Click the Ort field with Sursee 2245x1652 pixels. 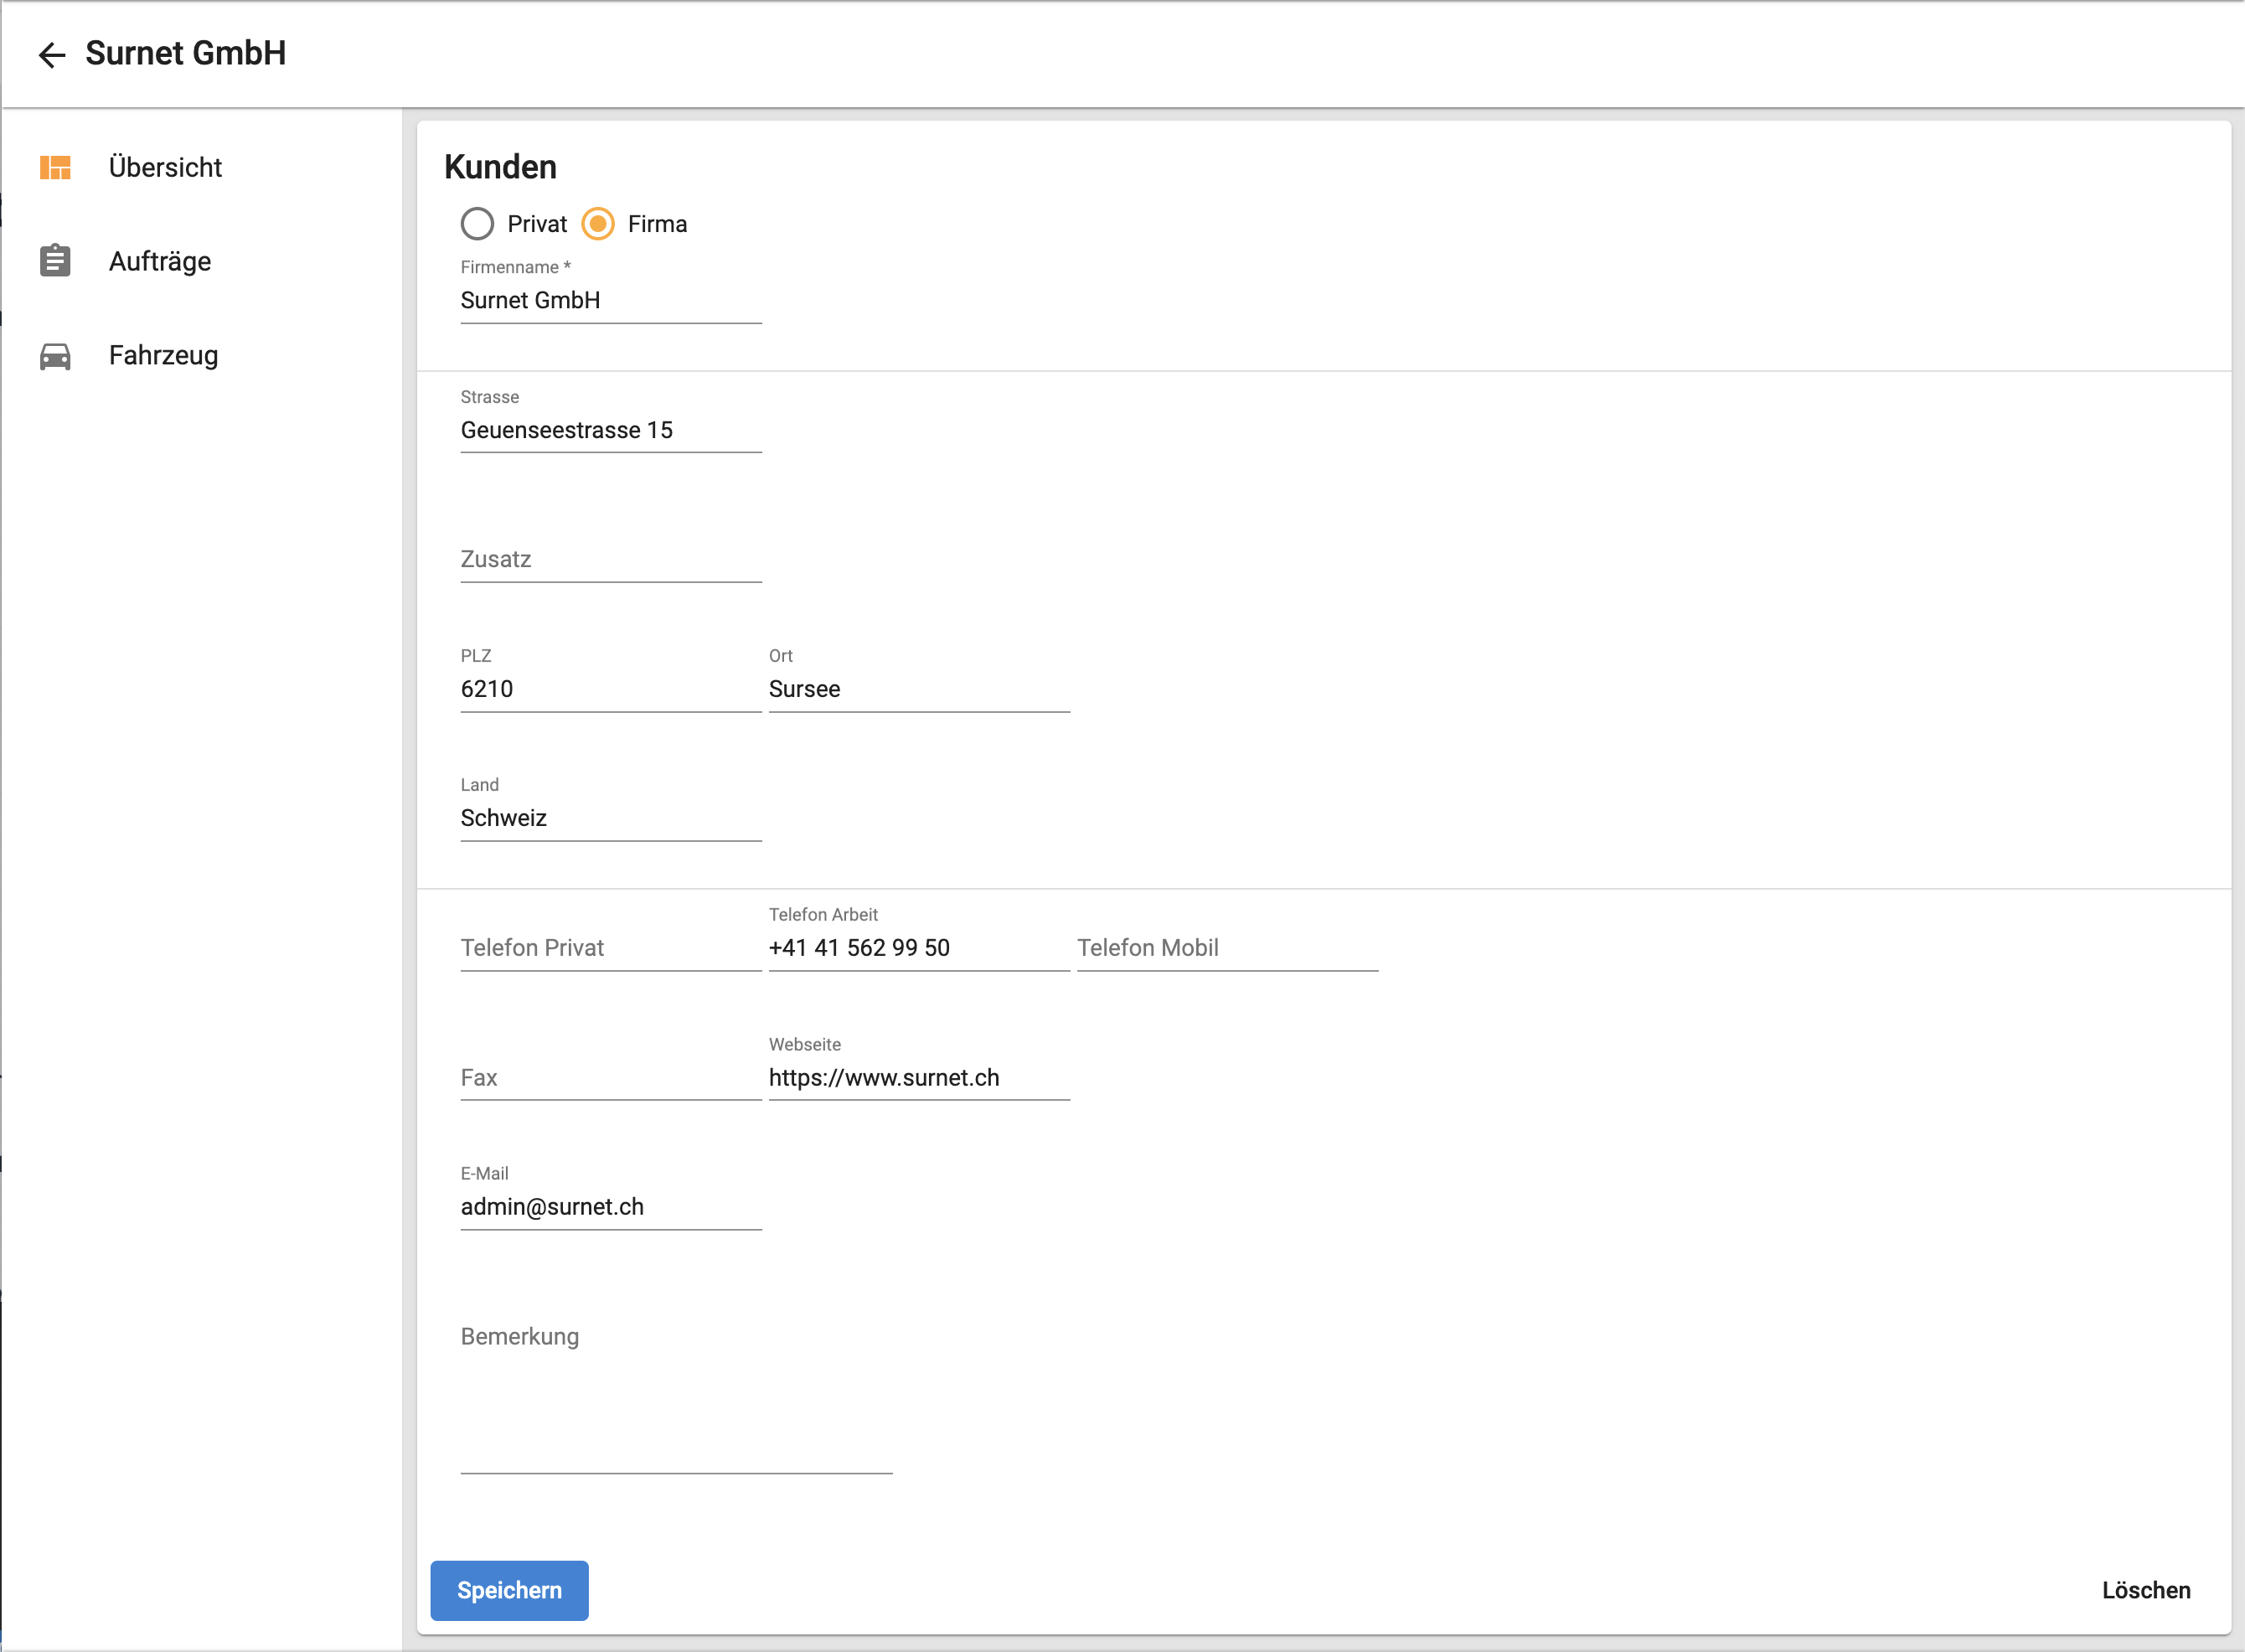919,689
